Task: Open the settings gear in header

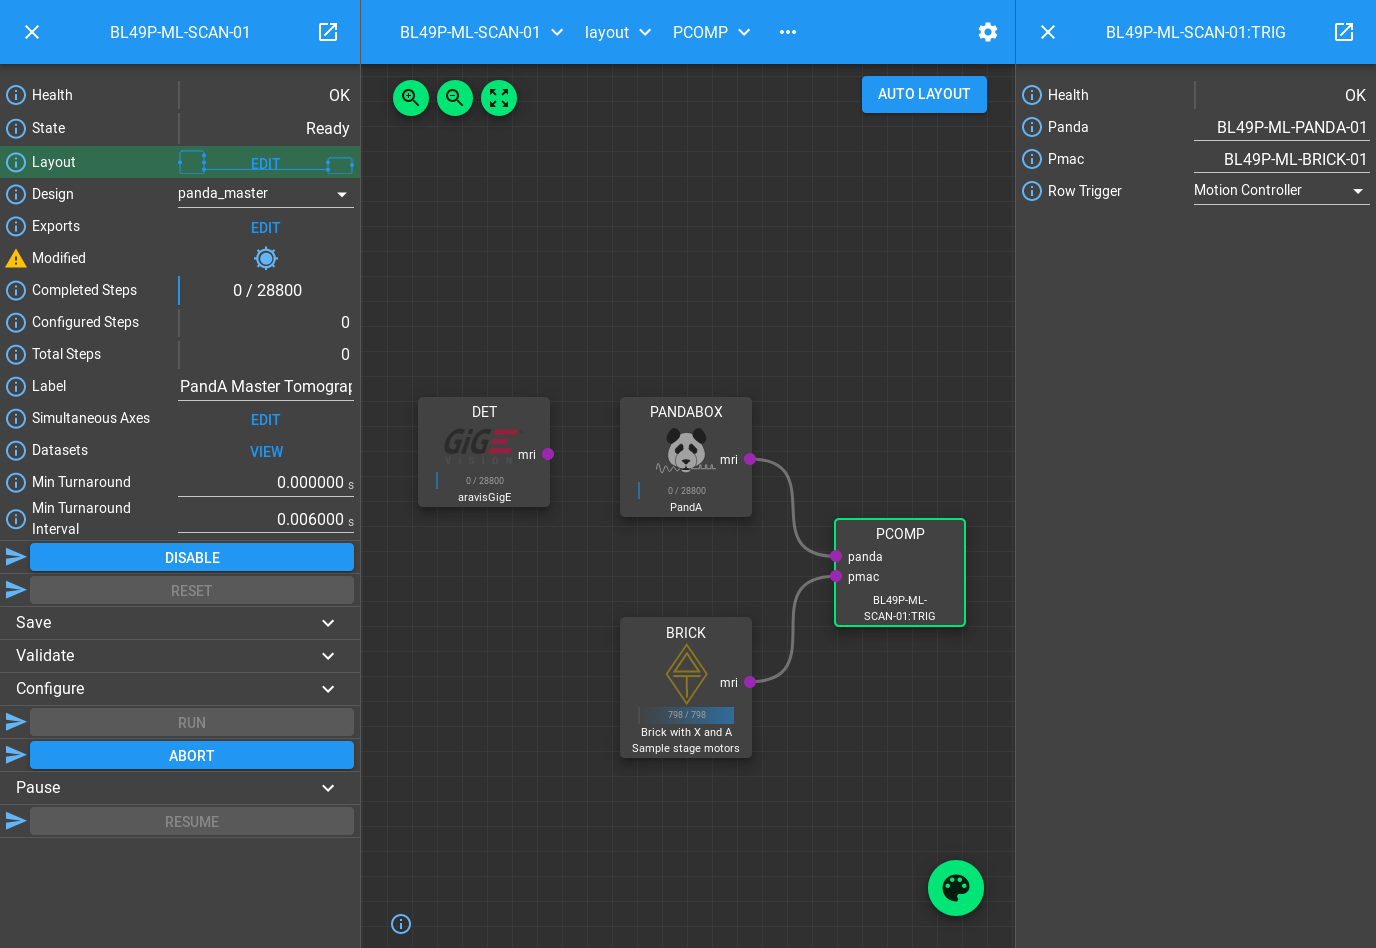Action: (x=988, y=32)
